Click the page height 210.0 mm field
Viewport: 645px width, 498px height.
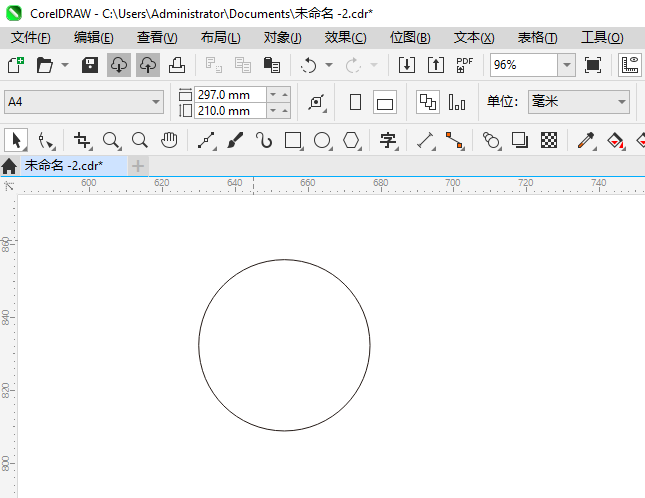(230, 111)
